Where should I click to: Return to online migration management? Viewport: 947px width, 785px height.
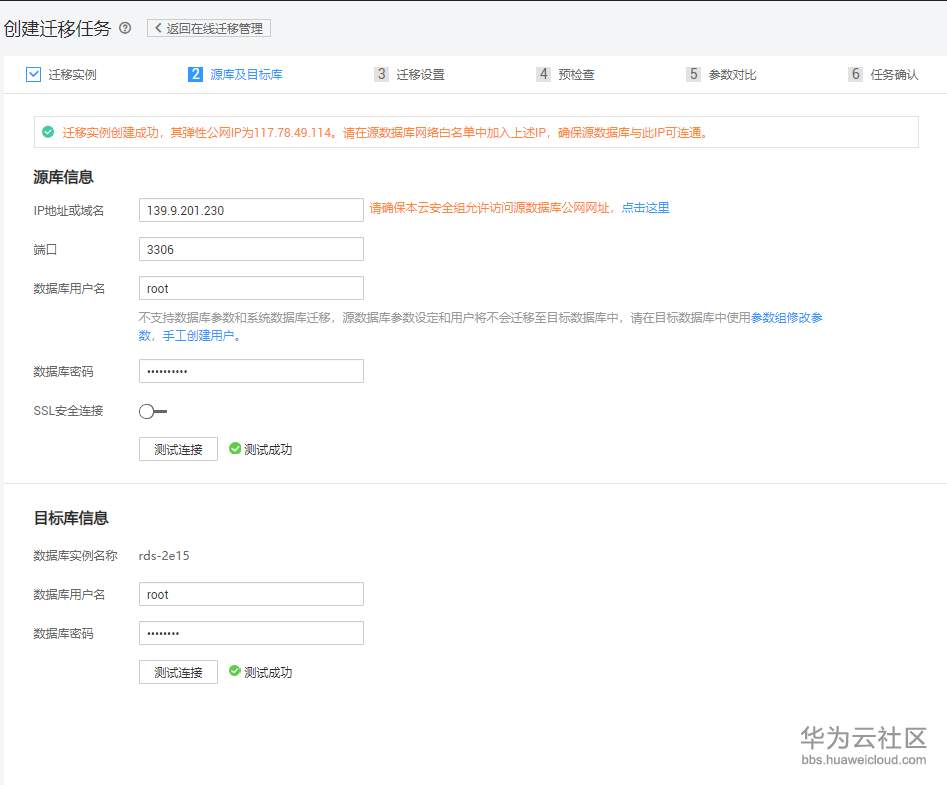(x=209, y=28)
